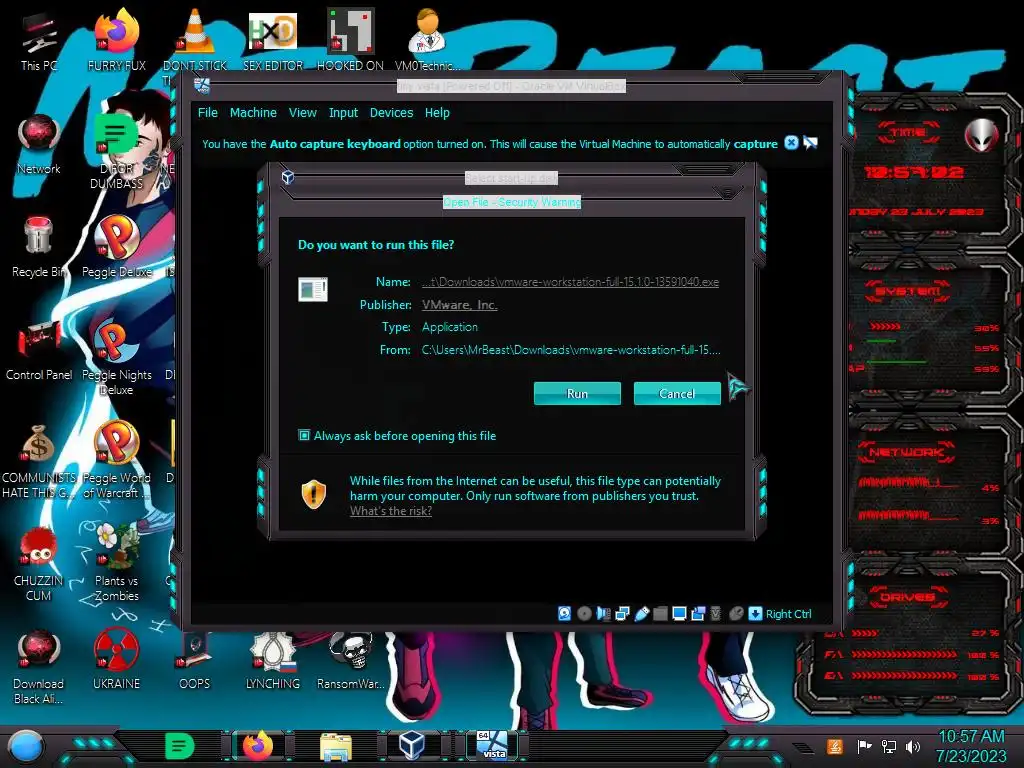Open the Devices menu
Screen dimensions: 1024x768
click(x=391, y=112)
